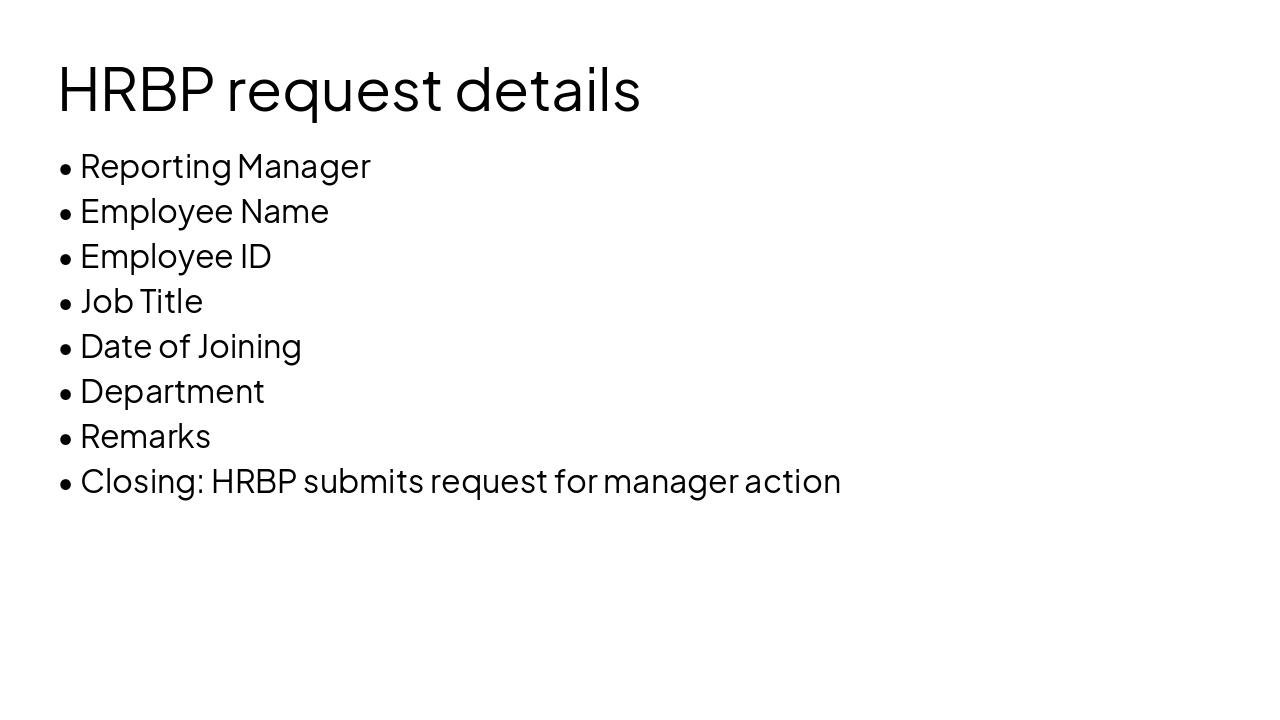Click the word "Closing:" in last bullet
This screenshot has width=1280, height=720.
tap(142, 481)
